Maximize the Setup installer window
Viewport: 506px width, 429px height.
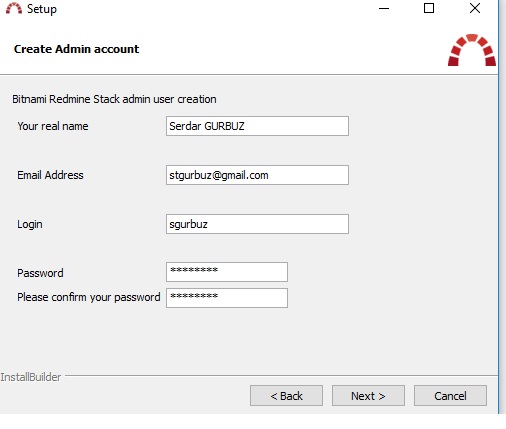(x=429, y=8)
